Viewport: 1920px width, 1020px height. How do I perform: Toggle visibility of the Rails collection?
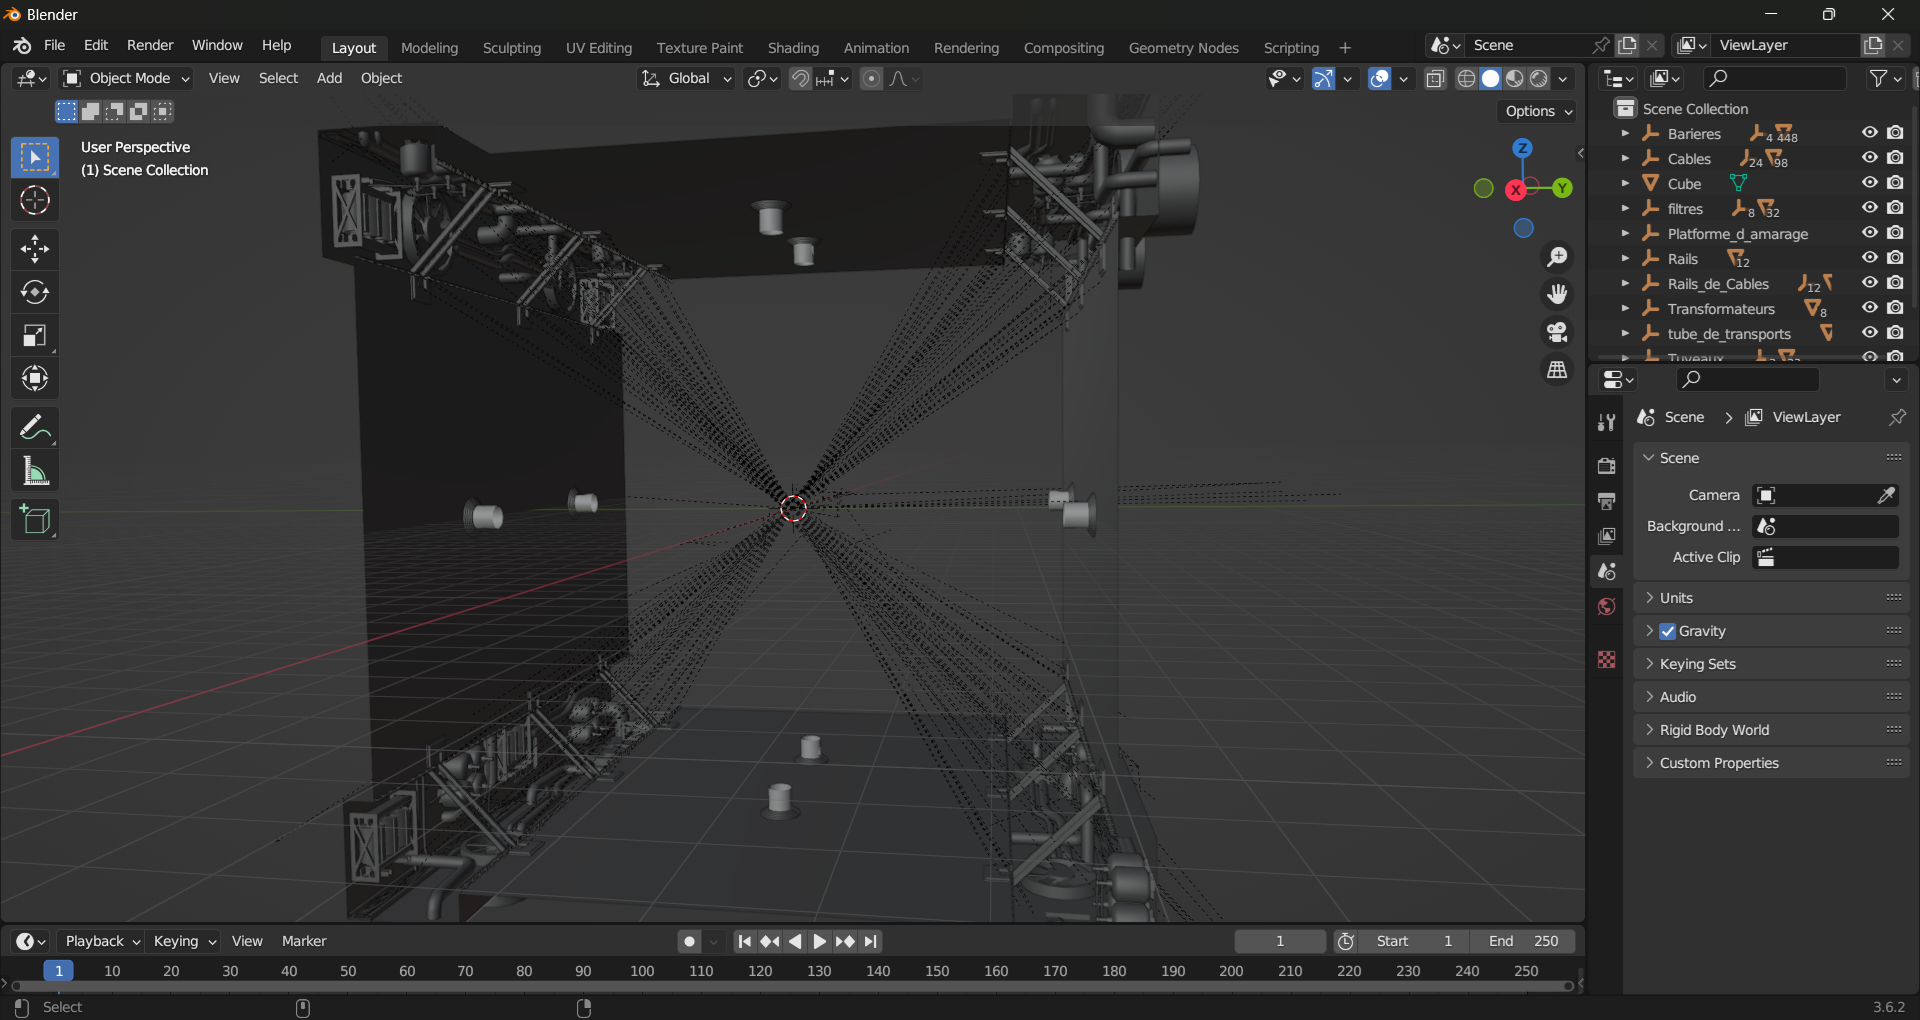(1869, 258)
